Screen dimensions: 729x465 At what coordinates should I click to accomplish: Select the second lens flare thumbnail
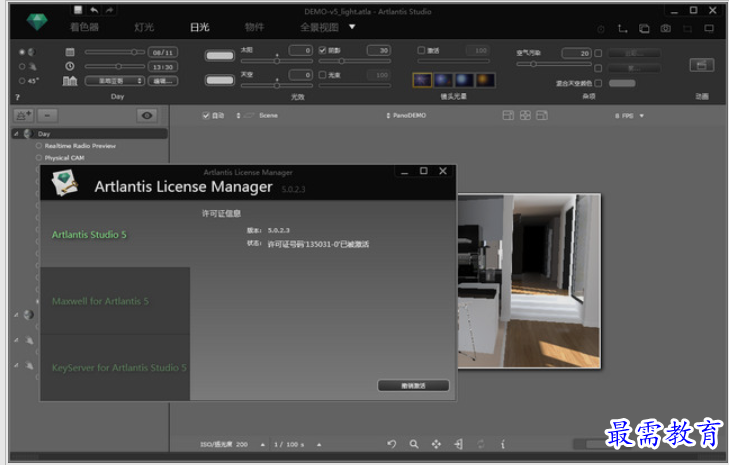point(443,80)
